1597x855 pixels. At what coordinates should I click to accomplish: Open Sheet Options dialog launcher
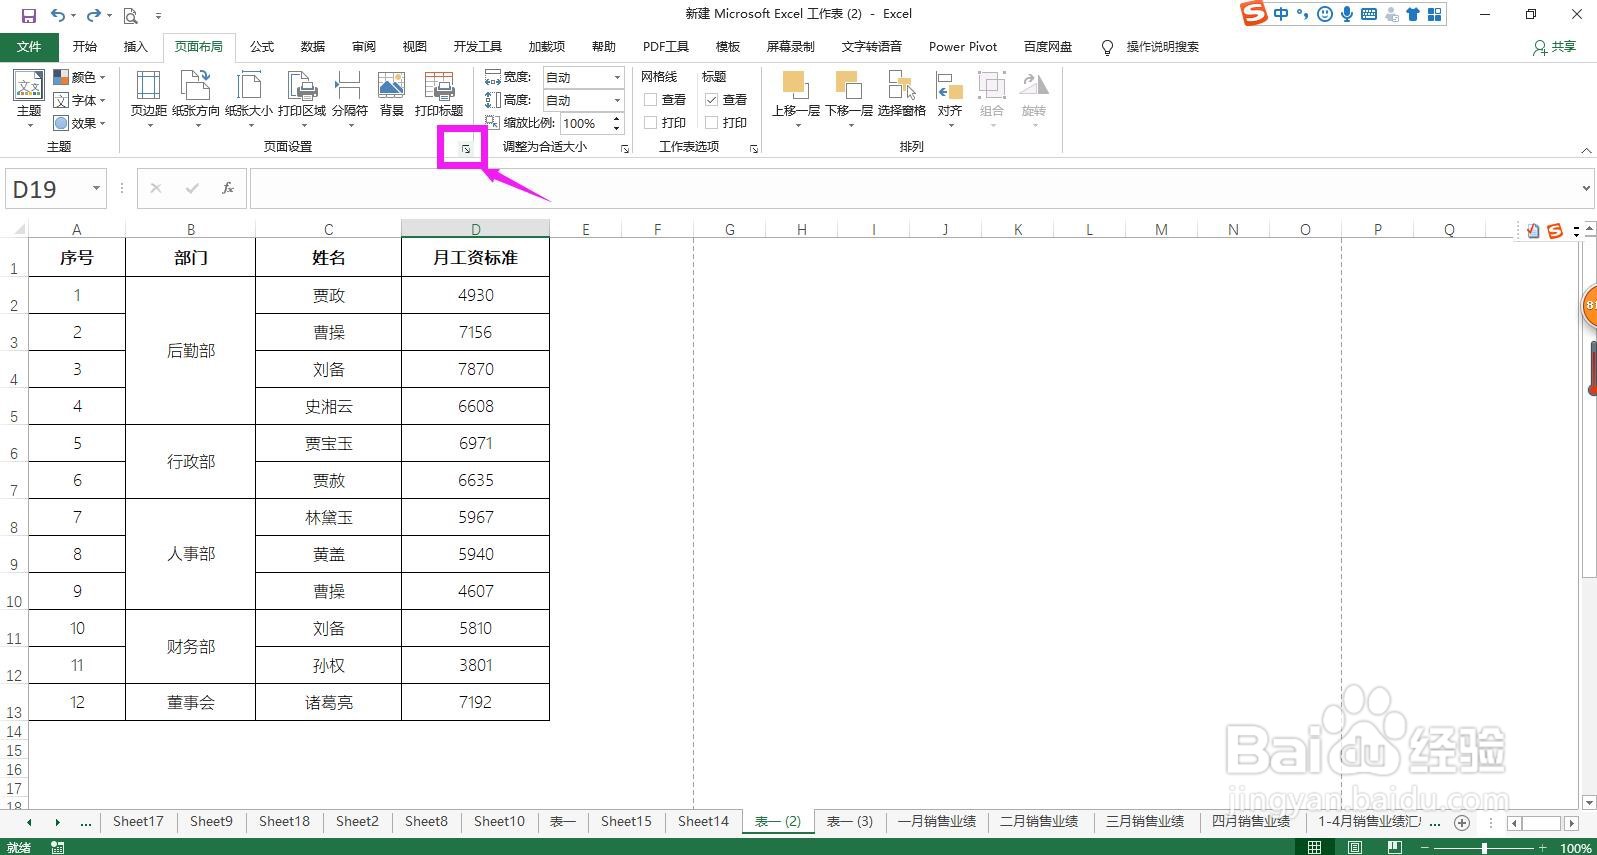click(753, 149)
